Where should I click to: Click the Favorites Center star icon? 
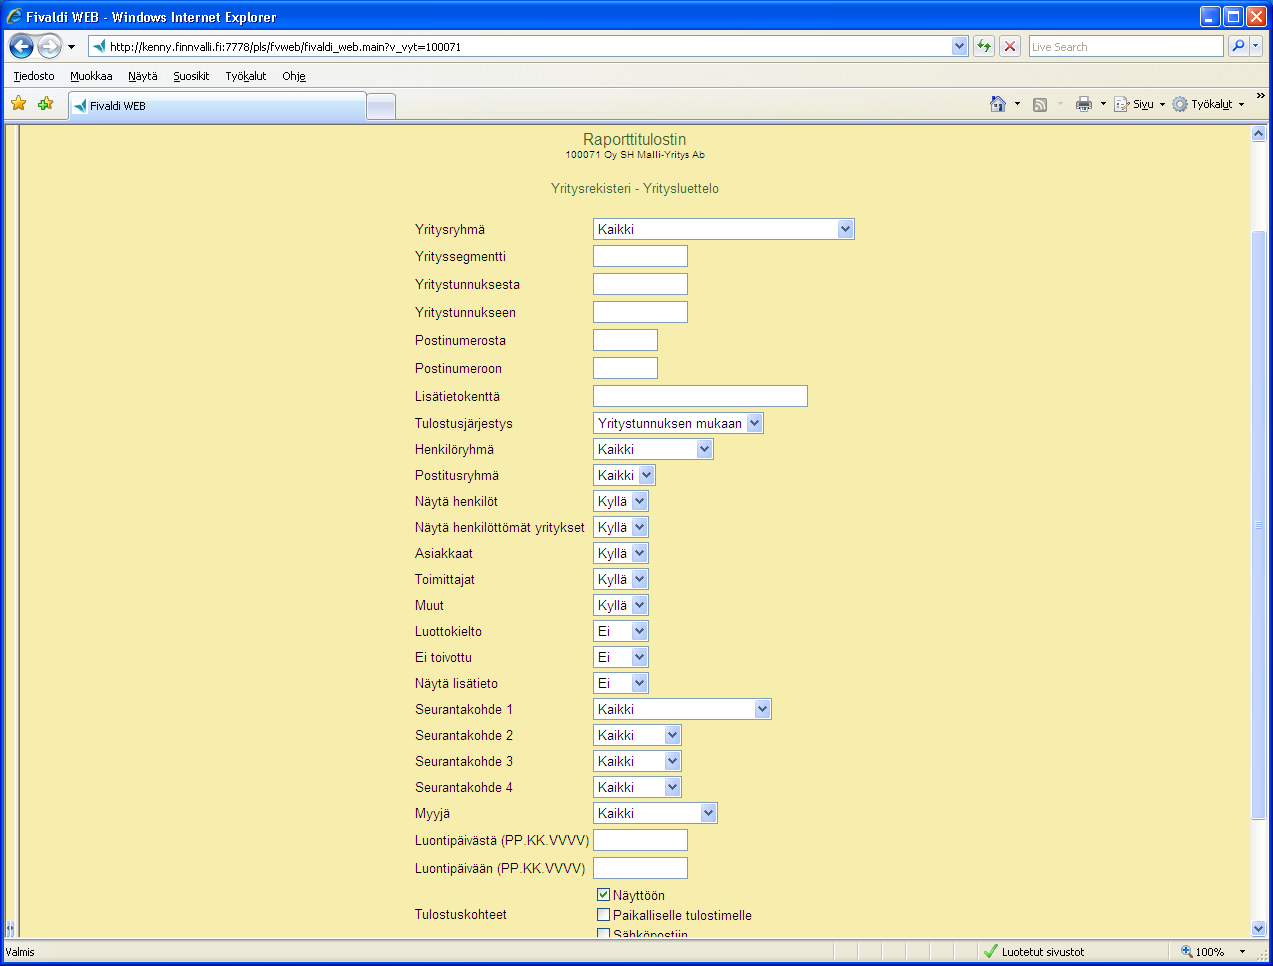18,104
